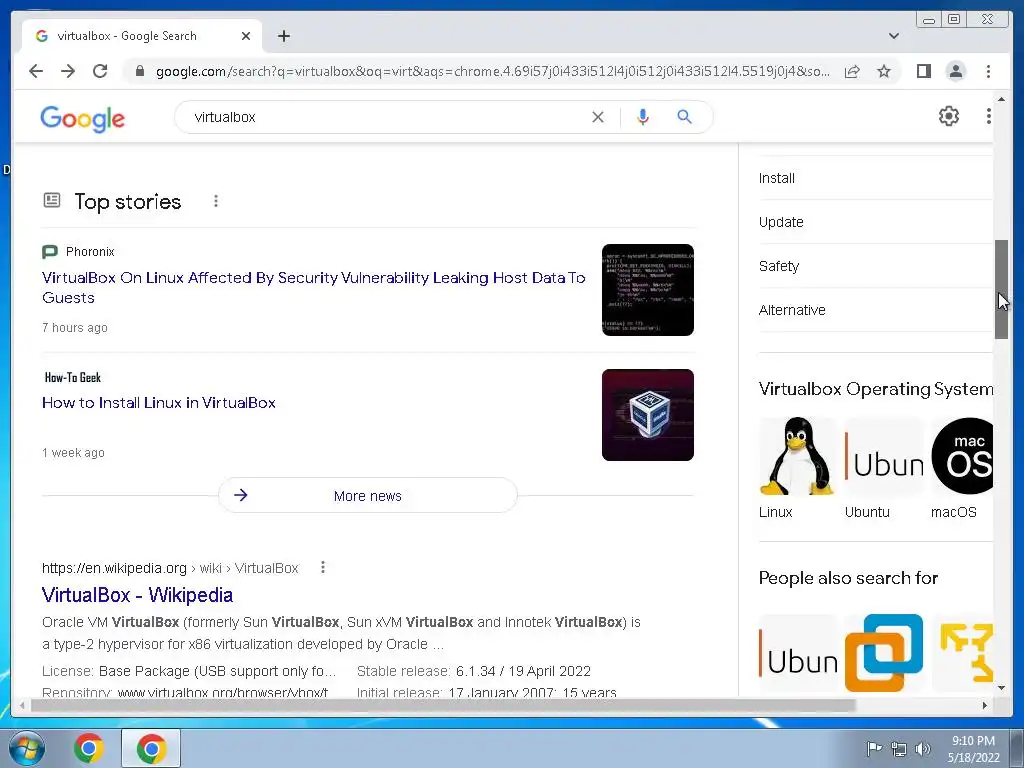Click the Google logo

point(82,119)
